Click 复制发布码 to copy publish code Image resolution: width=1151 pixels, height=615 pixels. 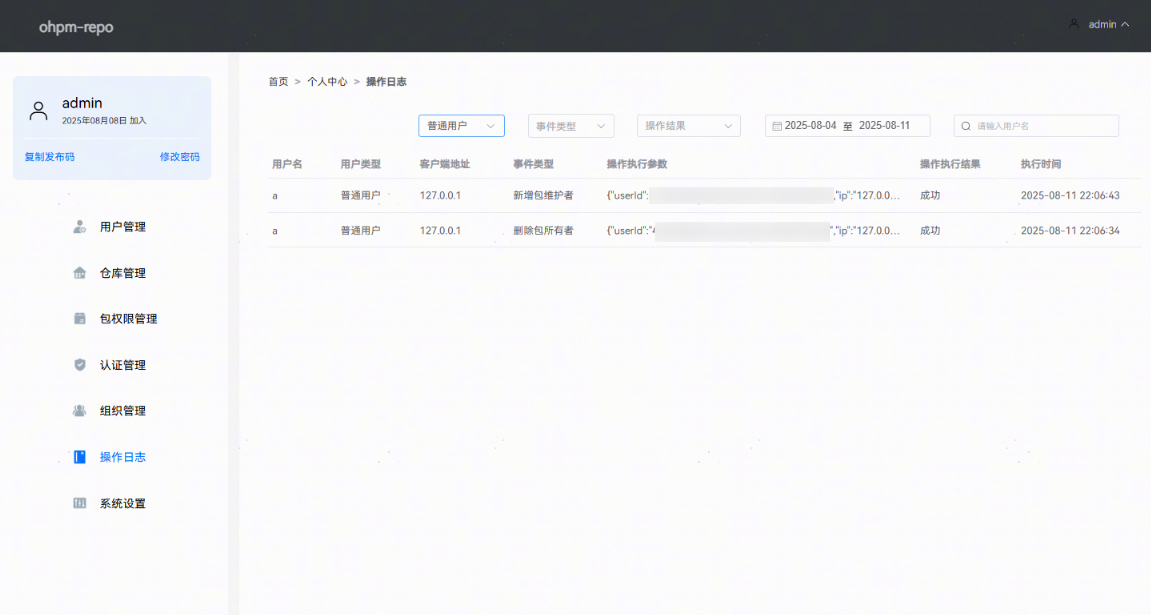point(50,157)
